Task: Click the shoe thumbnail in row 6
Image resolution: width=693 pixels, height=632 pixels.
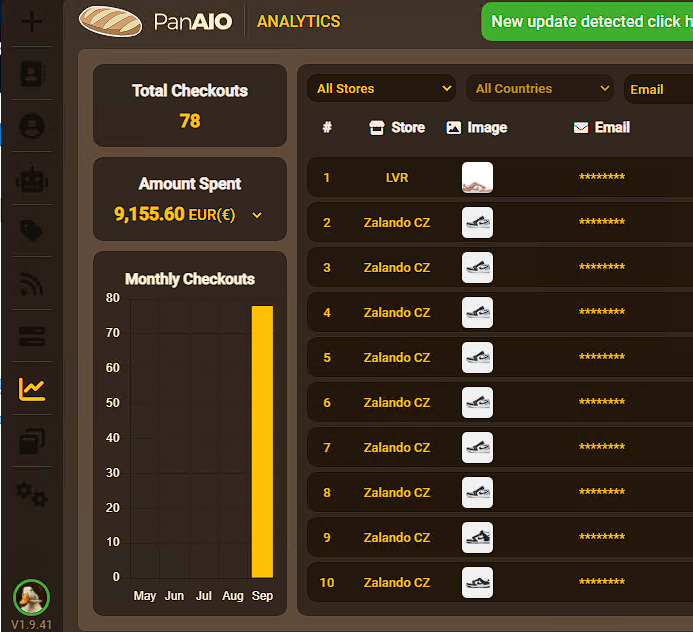Action: pos(477,403)
